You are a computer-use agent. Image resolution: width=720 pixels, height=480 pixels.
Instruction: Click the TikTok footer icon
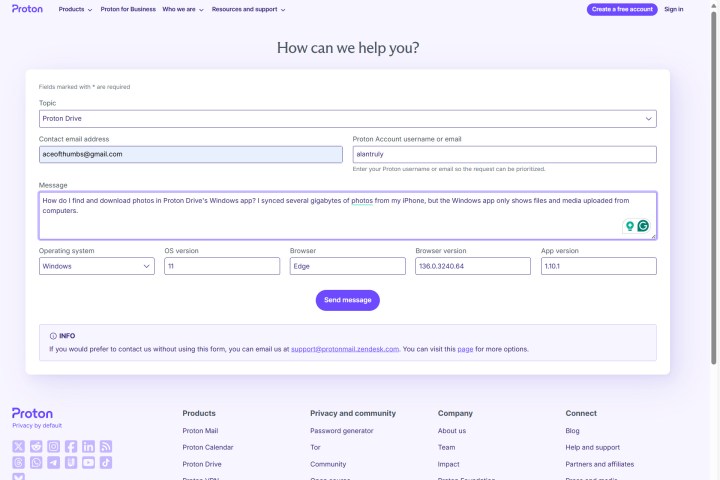point(106,463)
